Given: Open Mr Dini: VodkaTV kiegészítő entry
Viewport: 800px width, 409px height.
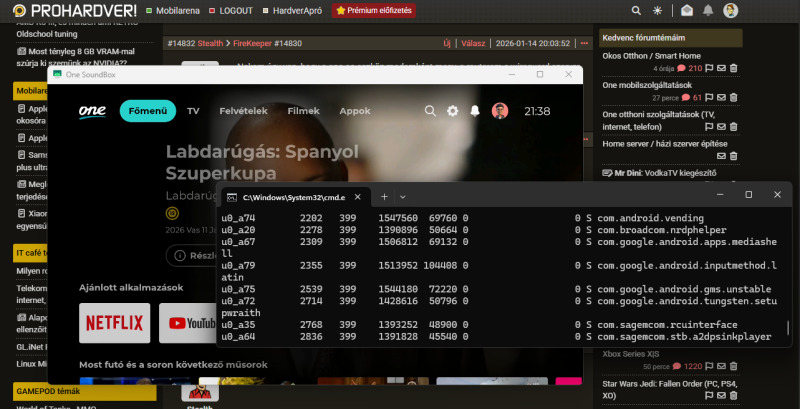Looking at the screenshot, I should (x=660, y=173).
